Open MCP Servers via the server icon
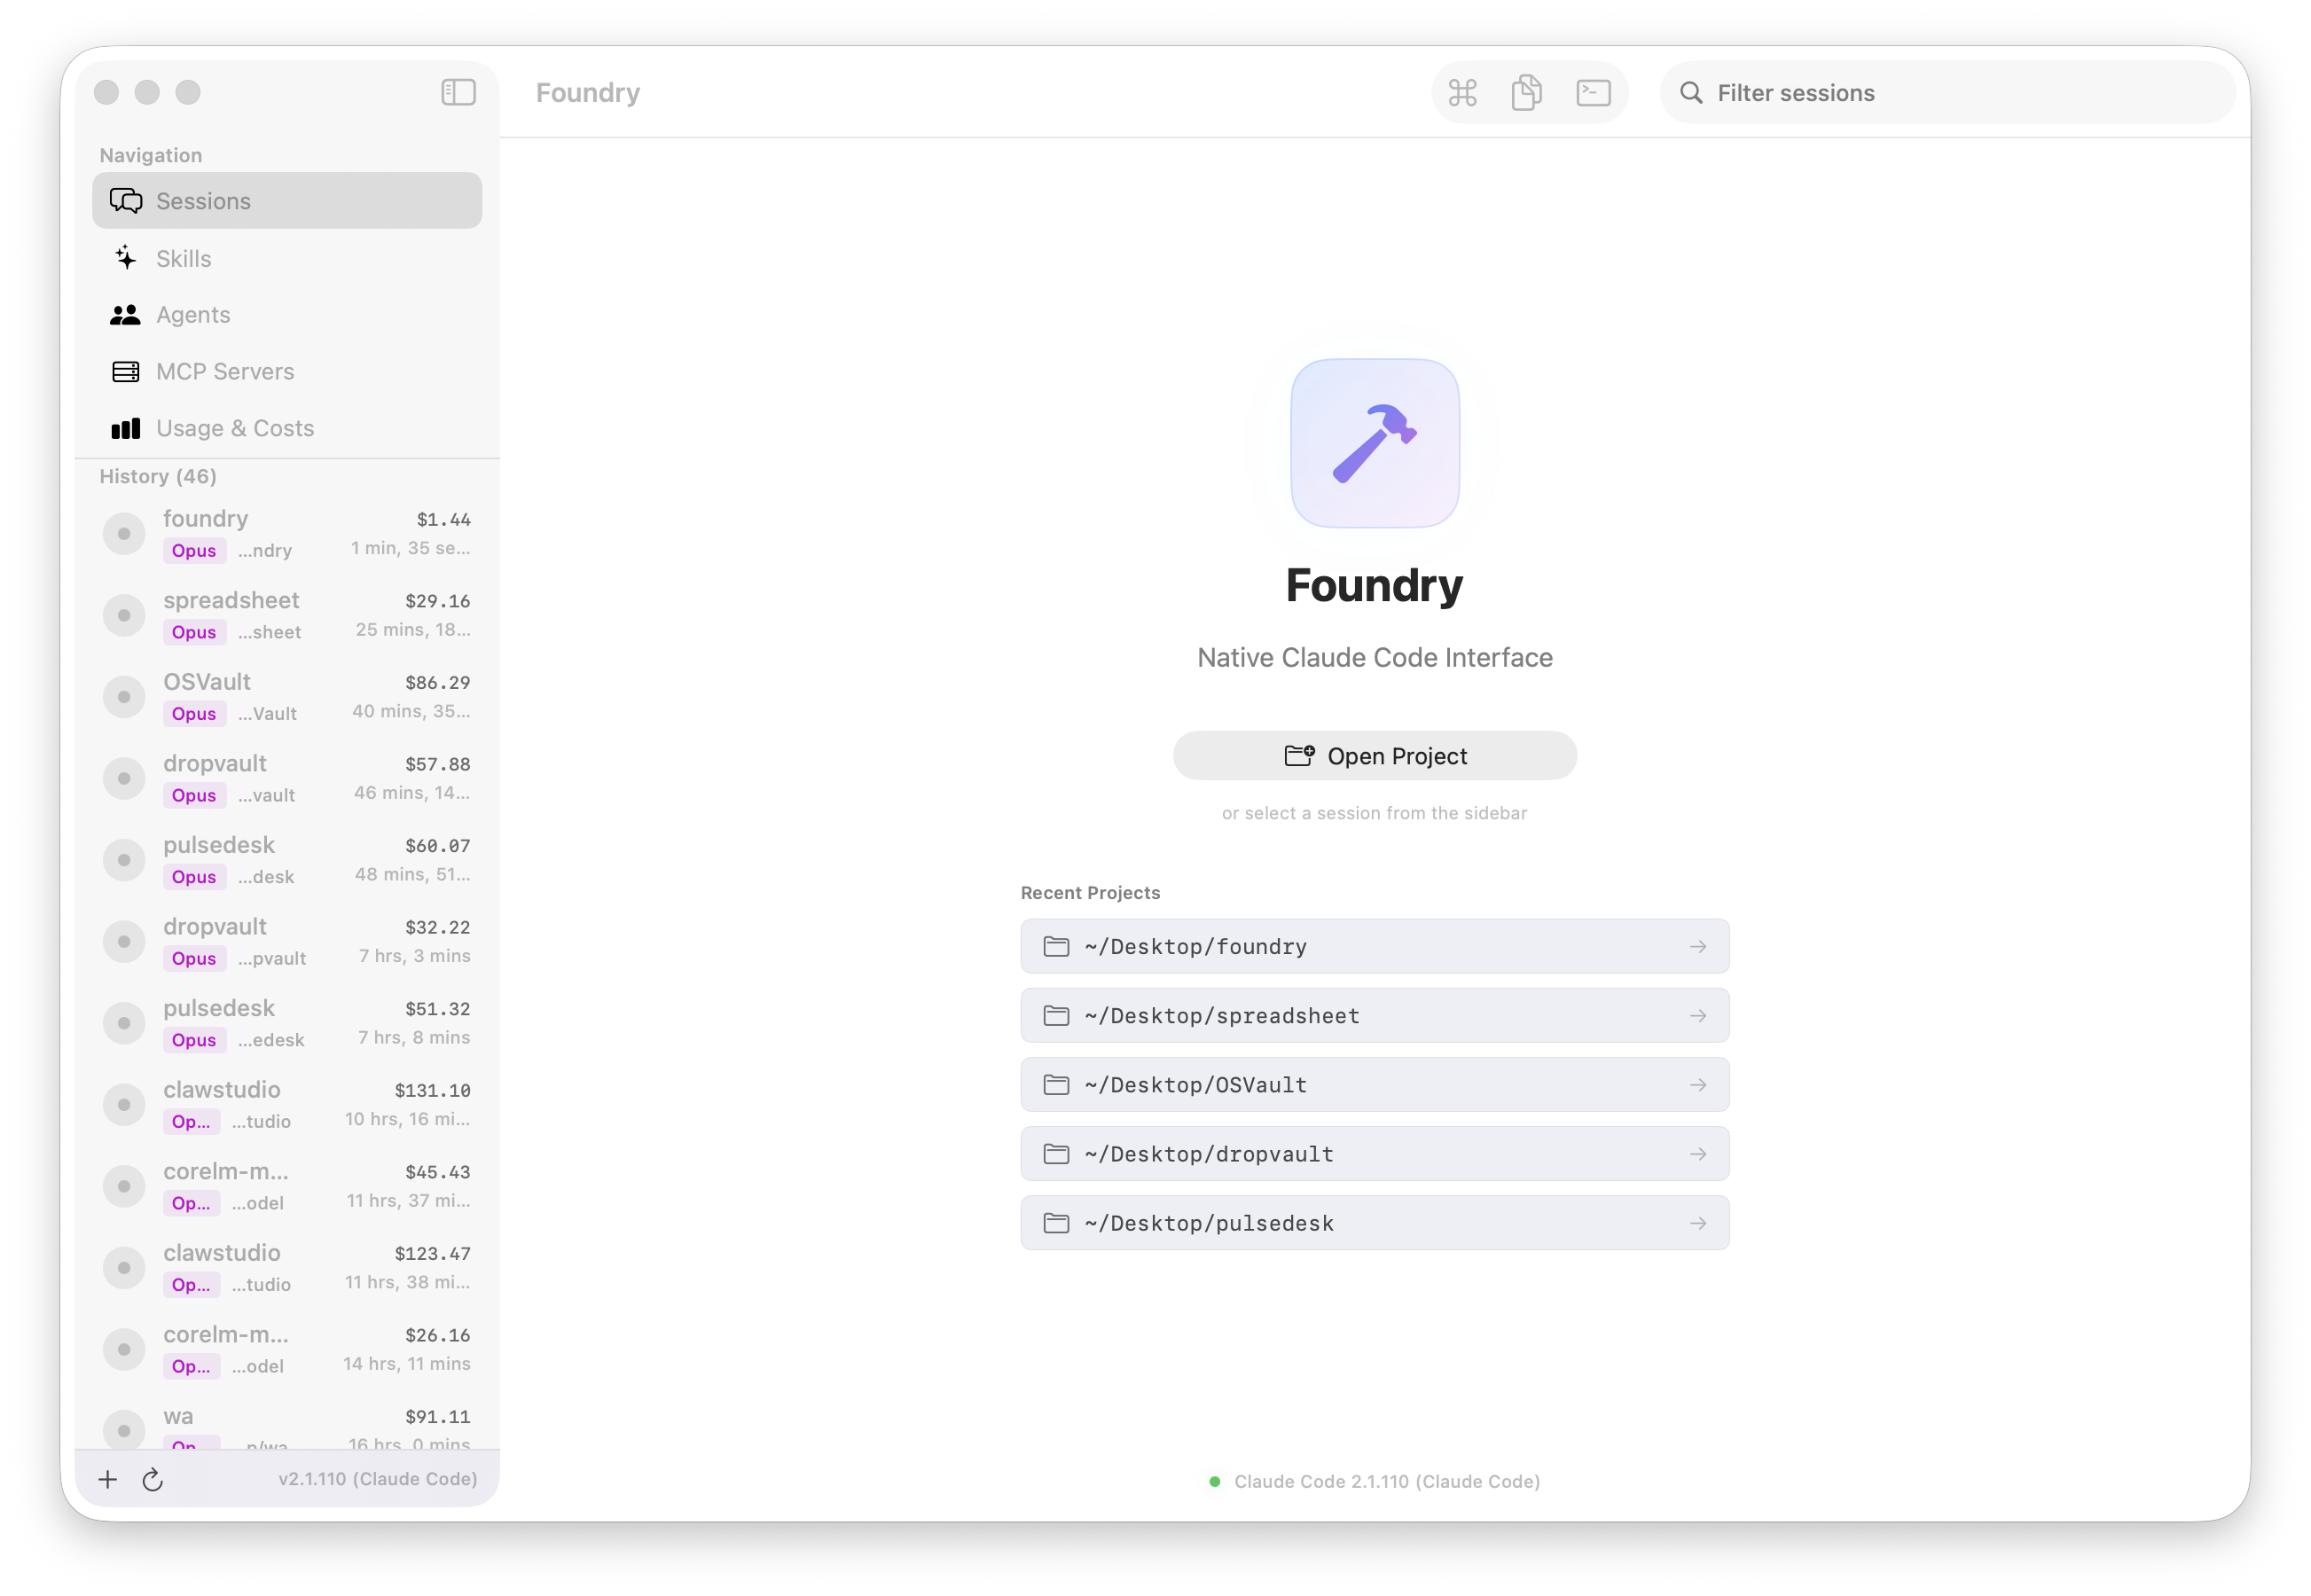The height and width of the screenshot is (1596, 2311). tap(125, 371)
